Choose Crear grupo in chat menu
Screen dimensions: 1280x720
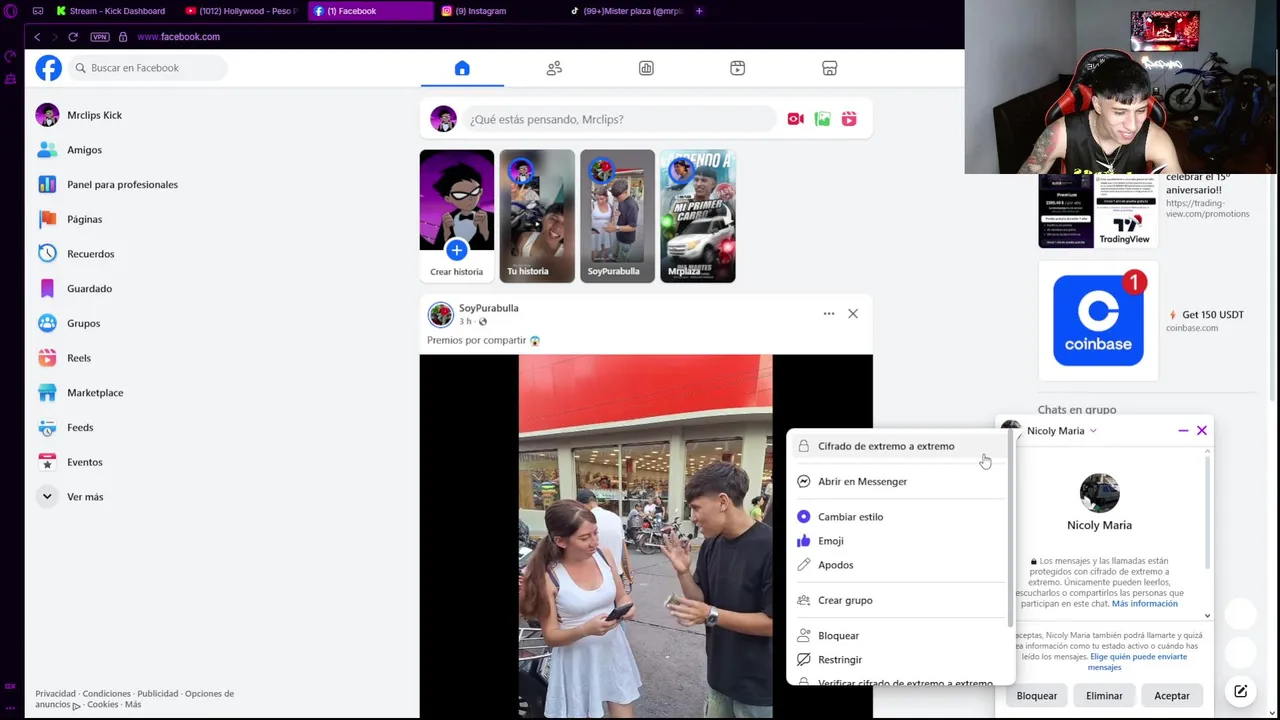pyautogui.click(x=898, y=600)
